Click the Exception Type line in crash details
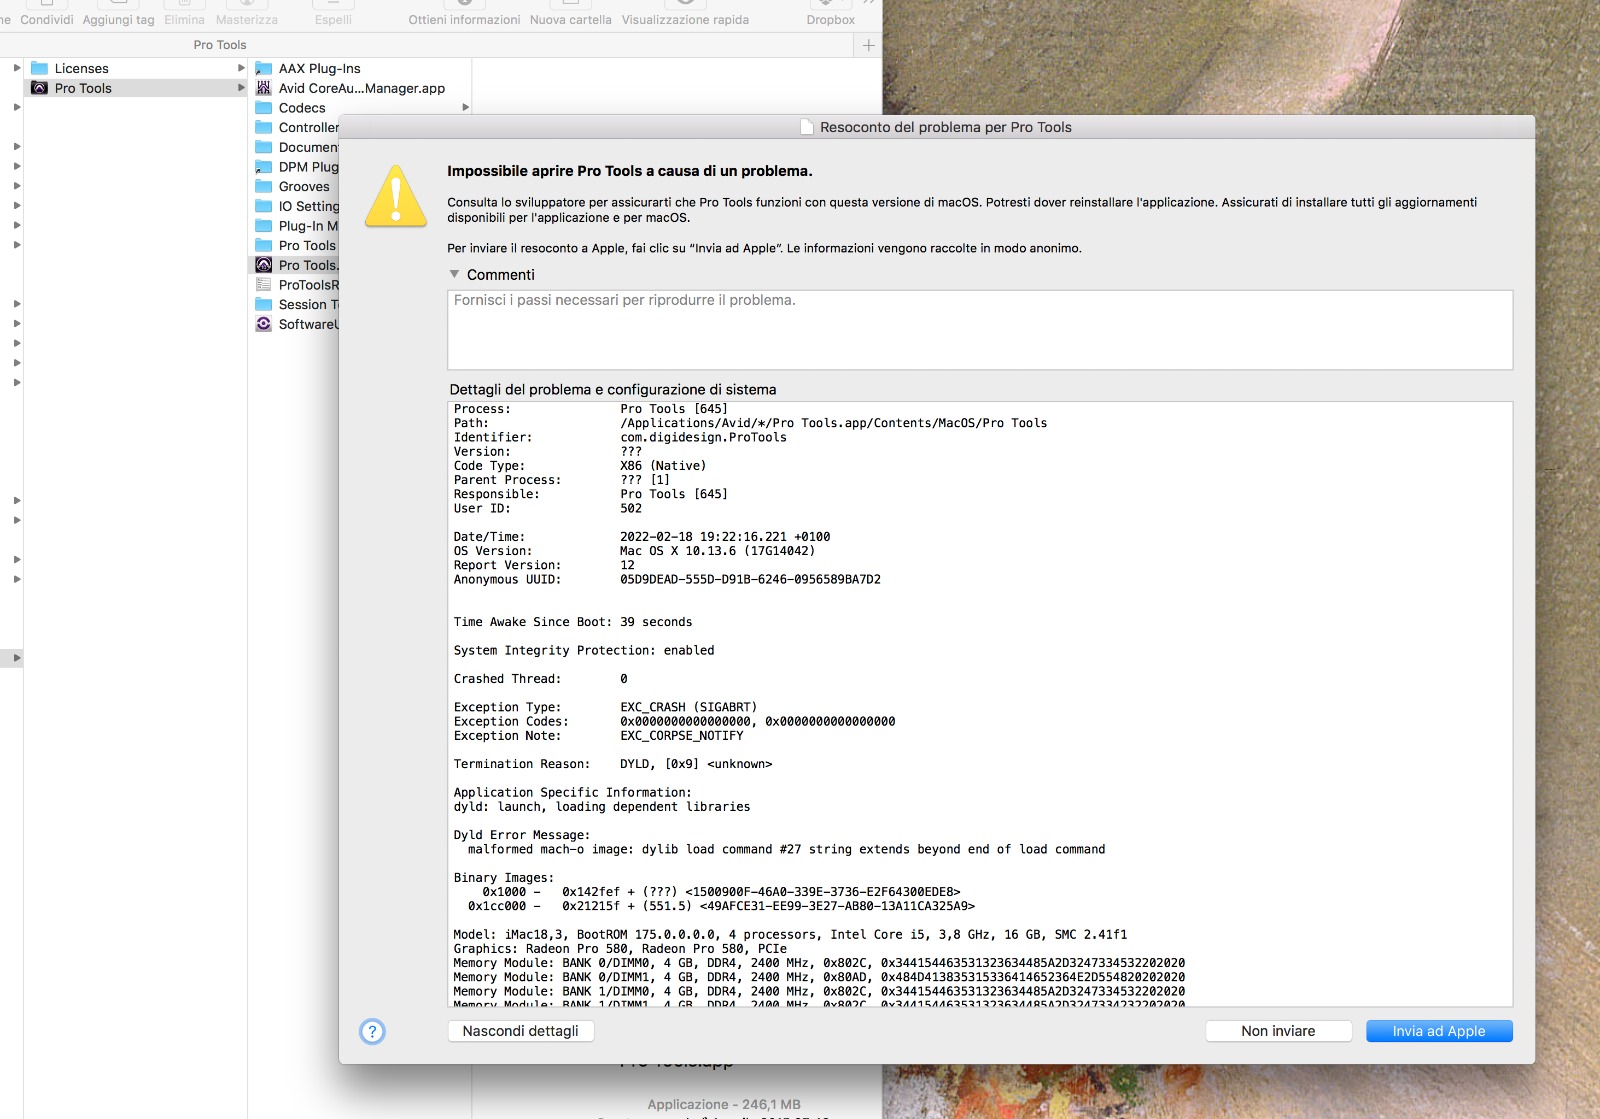The image size is (1600, 1119). pyautogui.click(x=605, y=707)
